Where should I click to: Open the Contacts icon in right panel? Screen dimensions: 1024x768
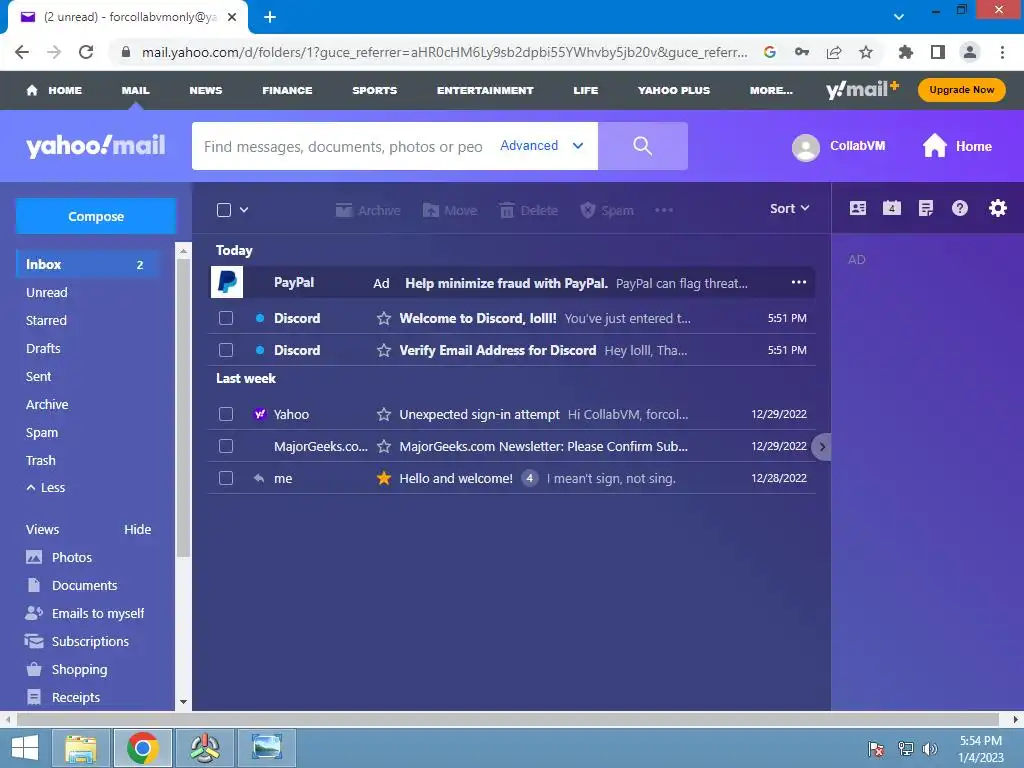coord(857,208)
